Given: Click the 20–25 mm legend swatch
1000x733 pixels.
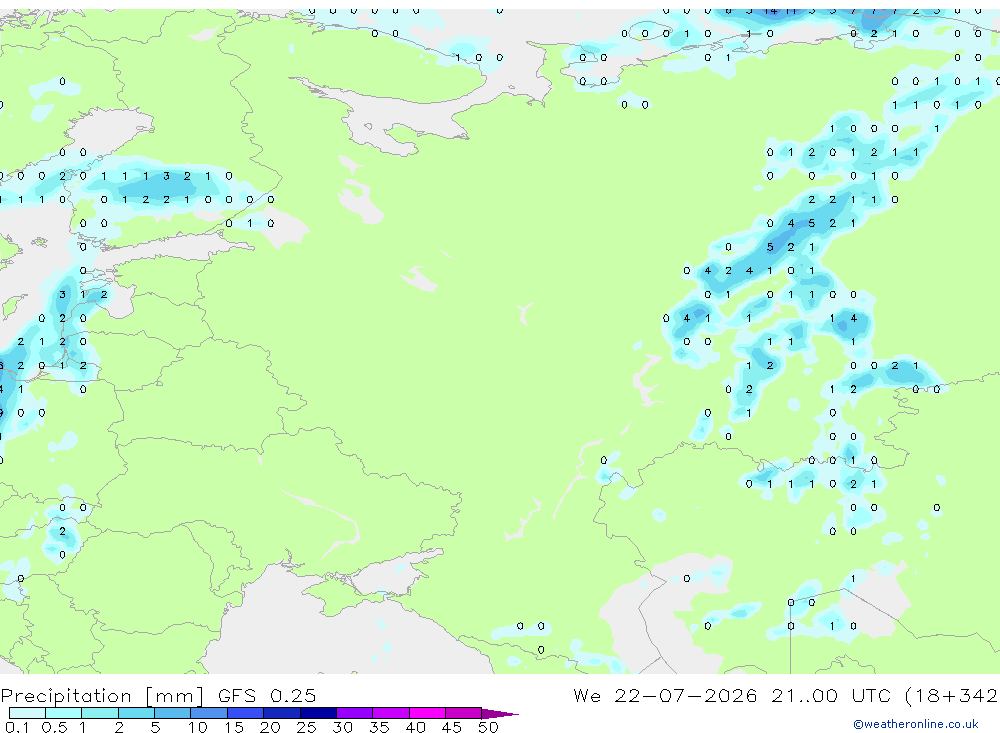Looking at the screenshot, I should [282, 713].
